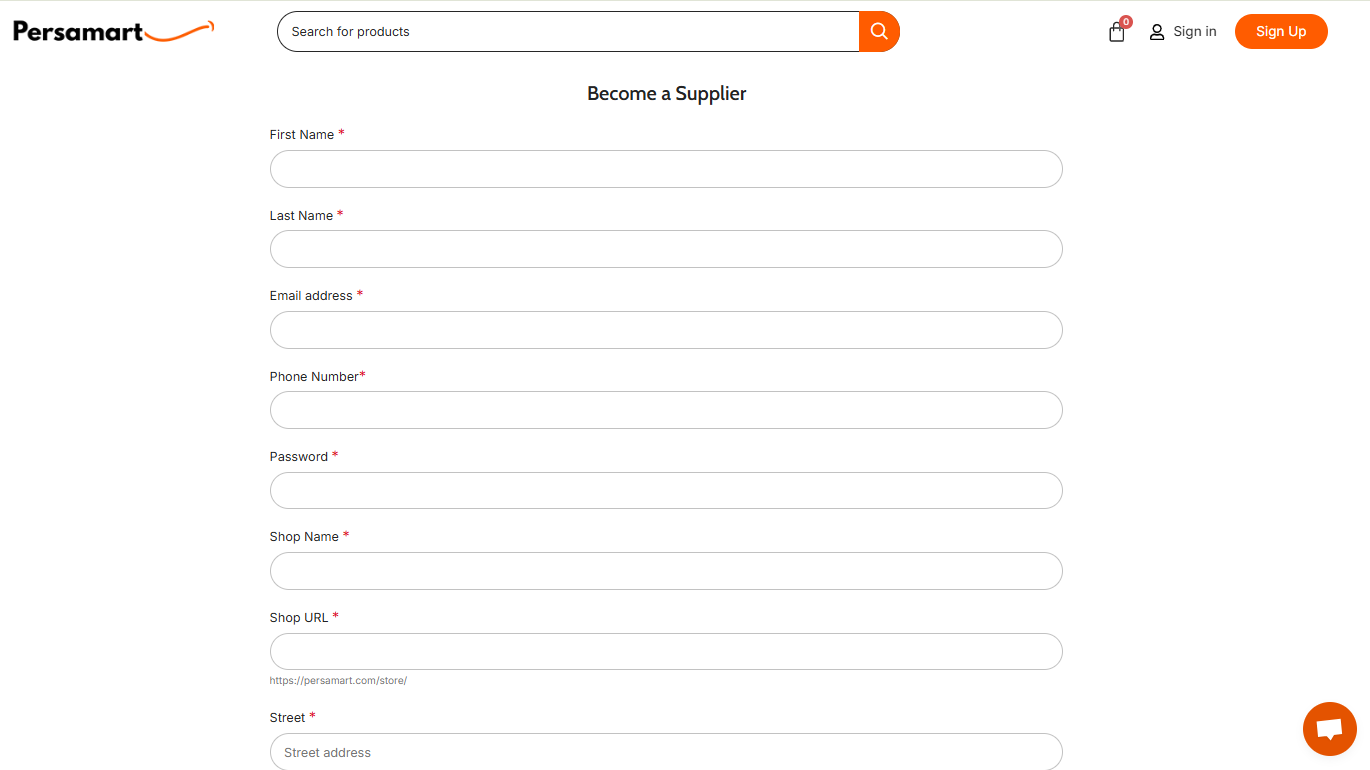Click the Shop URL text field

coord(666,652)
